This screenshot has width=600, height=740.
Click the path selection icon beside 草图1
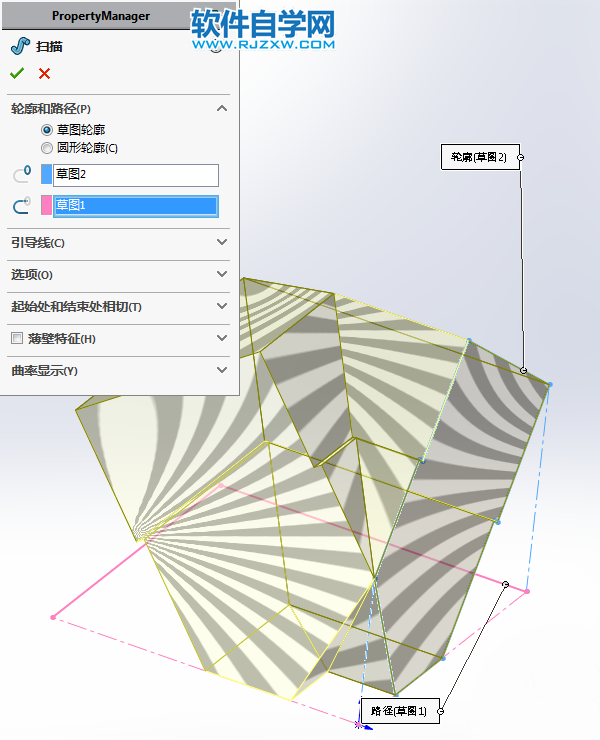[22, 205]
